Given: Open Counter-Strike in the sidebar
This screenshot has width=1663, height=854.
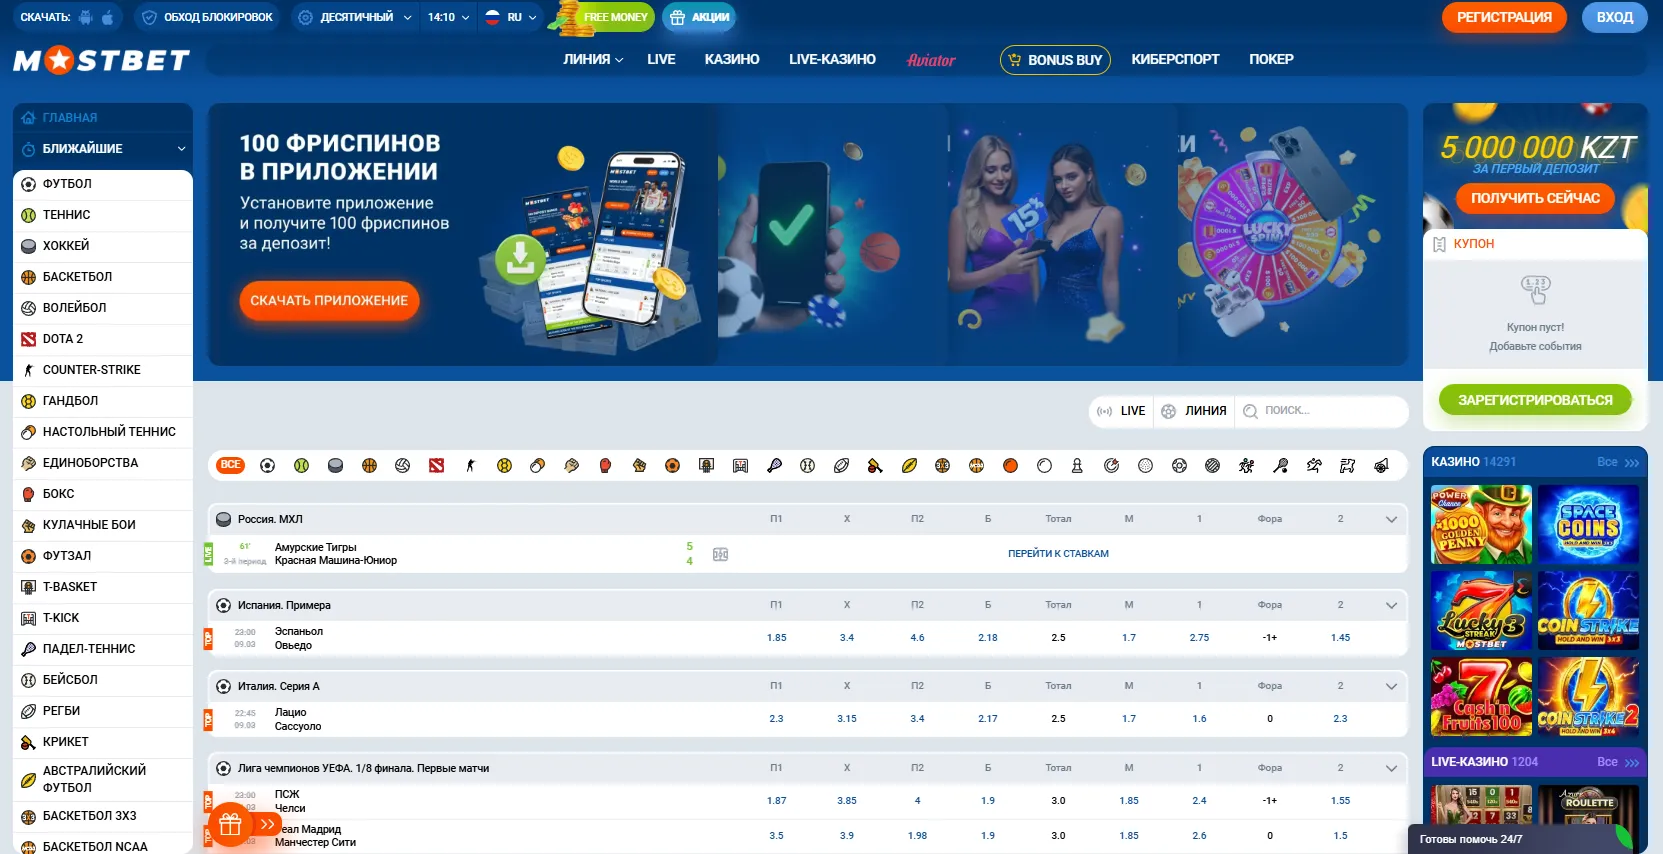Looking at the screenshot, I should click(102, 370).
